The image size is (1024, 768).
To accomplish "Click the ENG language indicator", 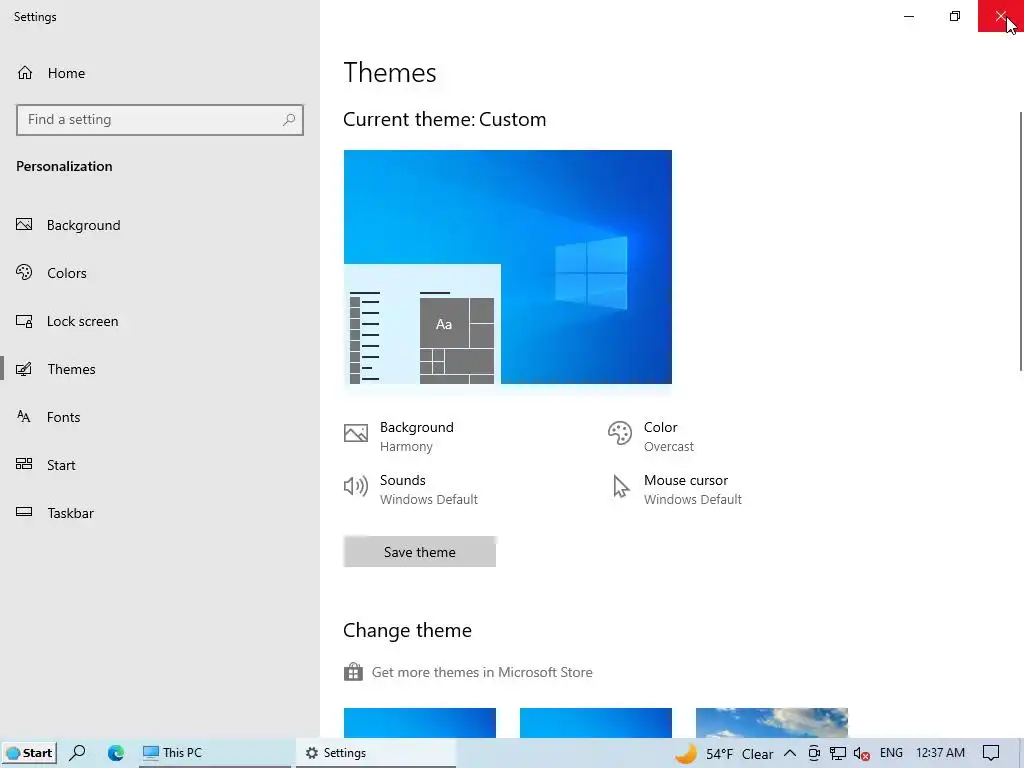I will [891, 753].
